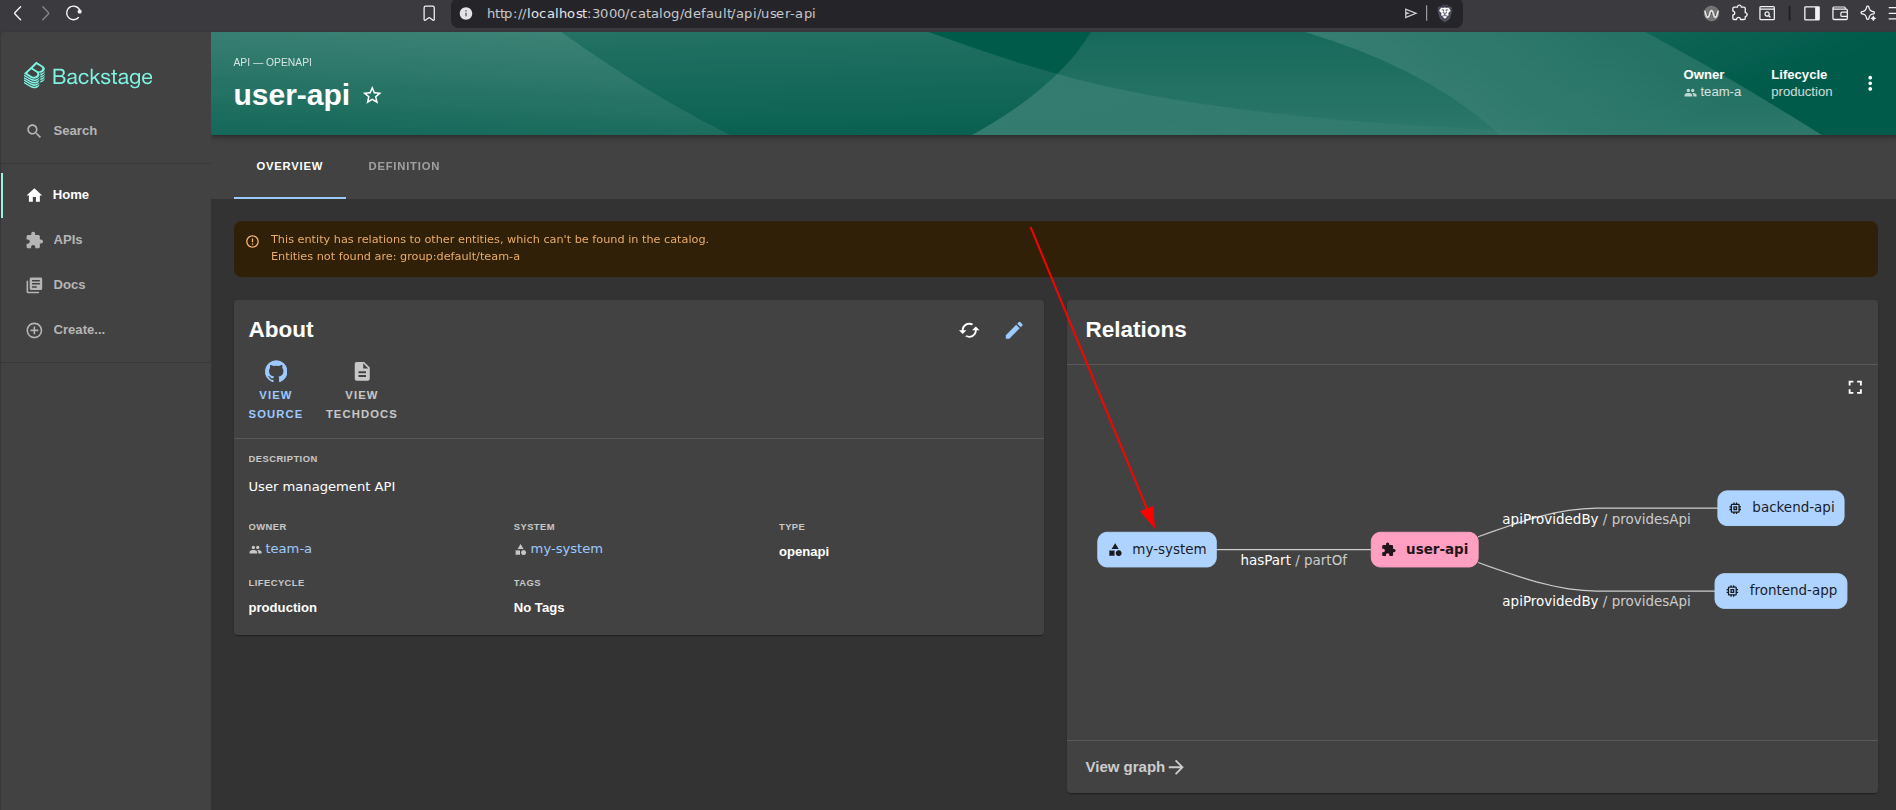Click the fullscreen icon in Relations card
Screen dimensions: 1896x810
click(x=1855, y=387)
